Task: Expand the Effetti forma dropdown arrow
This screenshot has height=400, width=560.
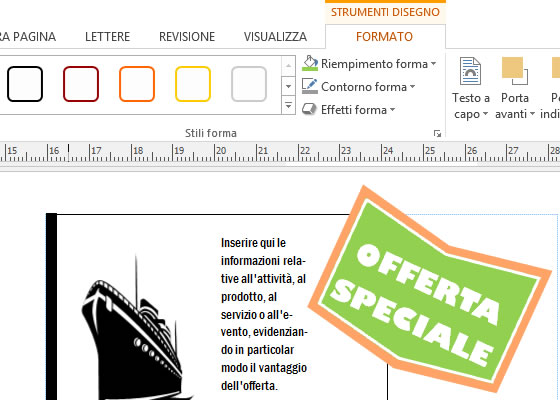Action: point(392,110)
